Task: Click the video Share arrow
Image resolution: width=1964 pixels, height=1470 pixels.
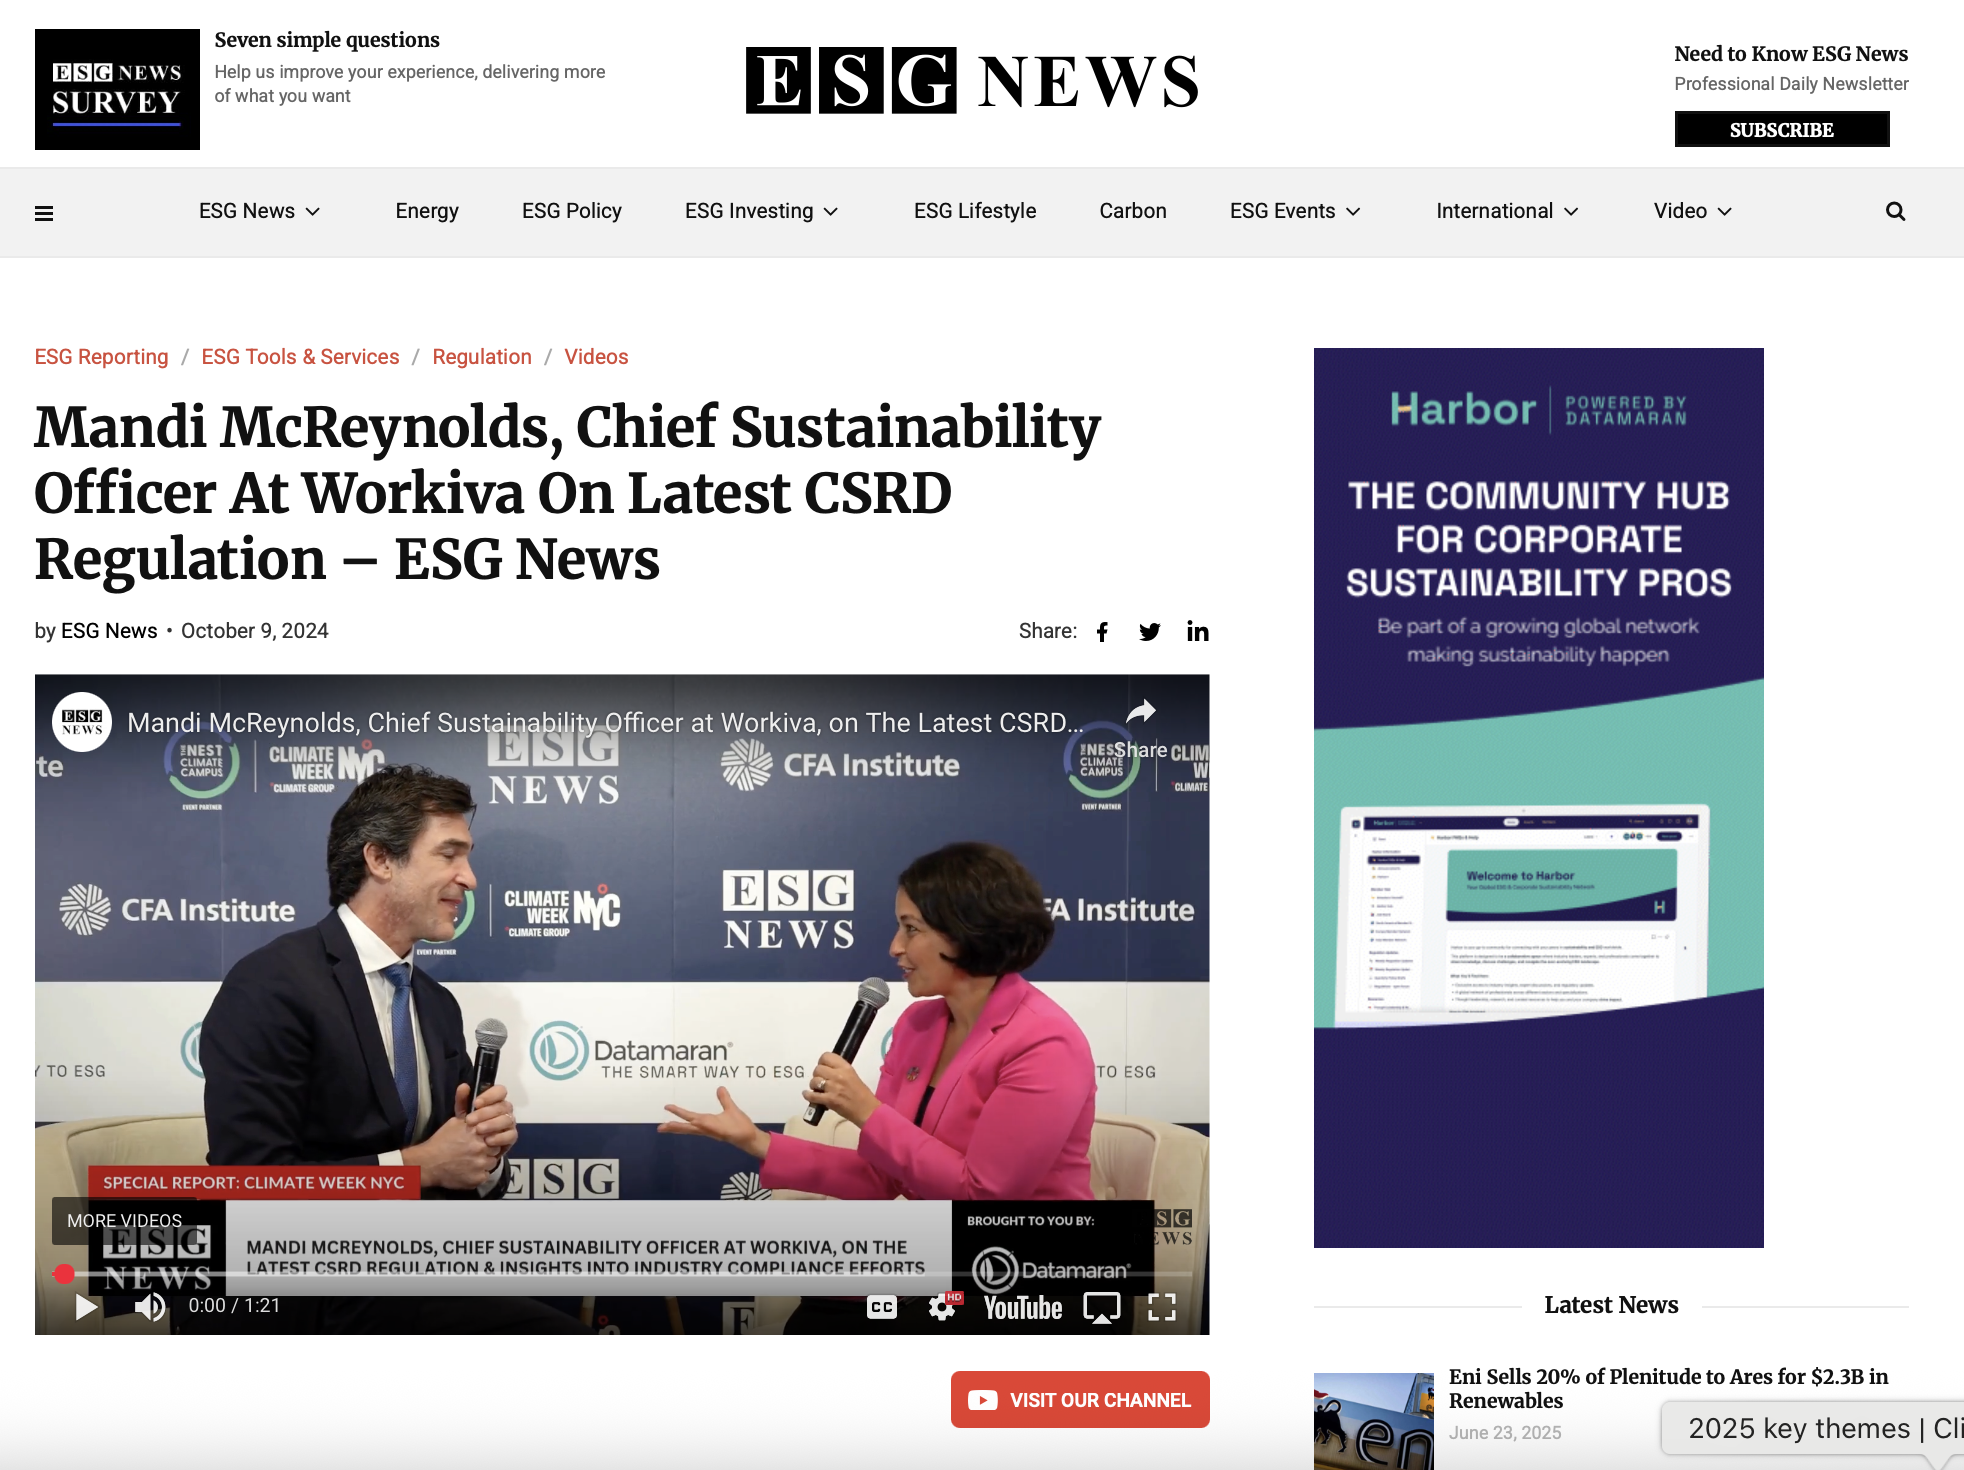Action: [x=1141, y=712]
